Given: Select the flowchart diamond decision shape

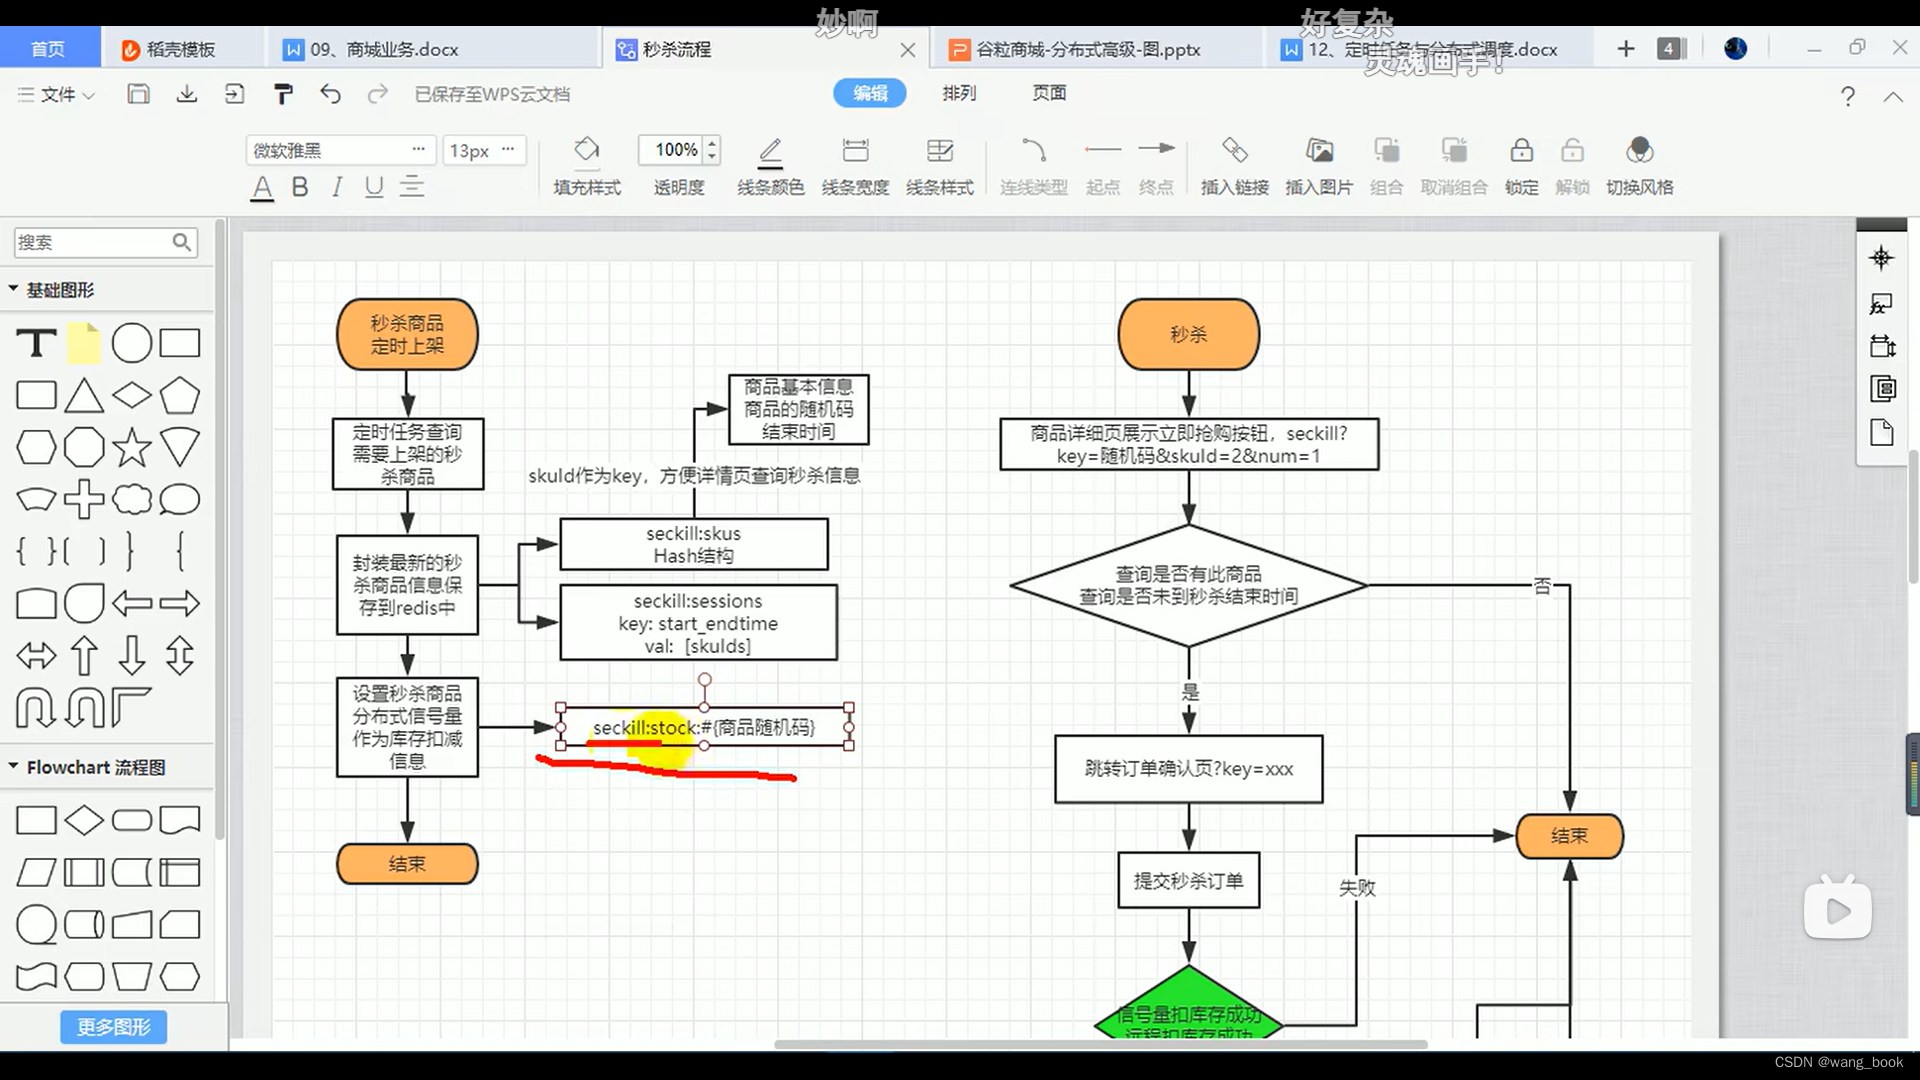Looking at the screenshot, I should point(84,821).
